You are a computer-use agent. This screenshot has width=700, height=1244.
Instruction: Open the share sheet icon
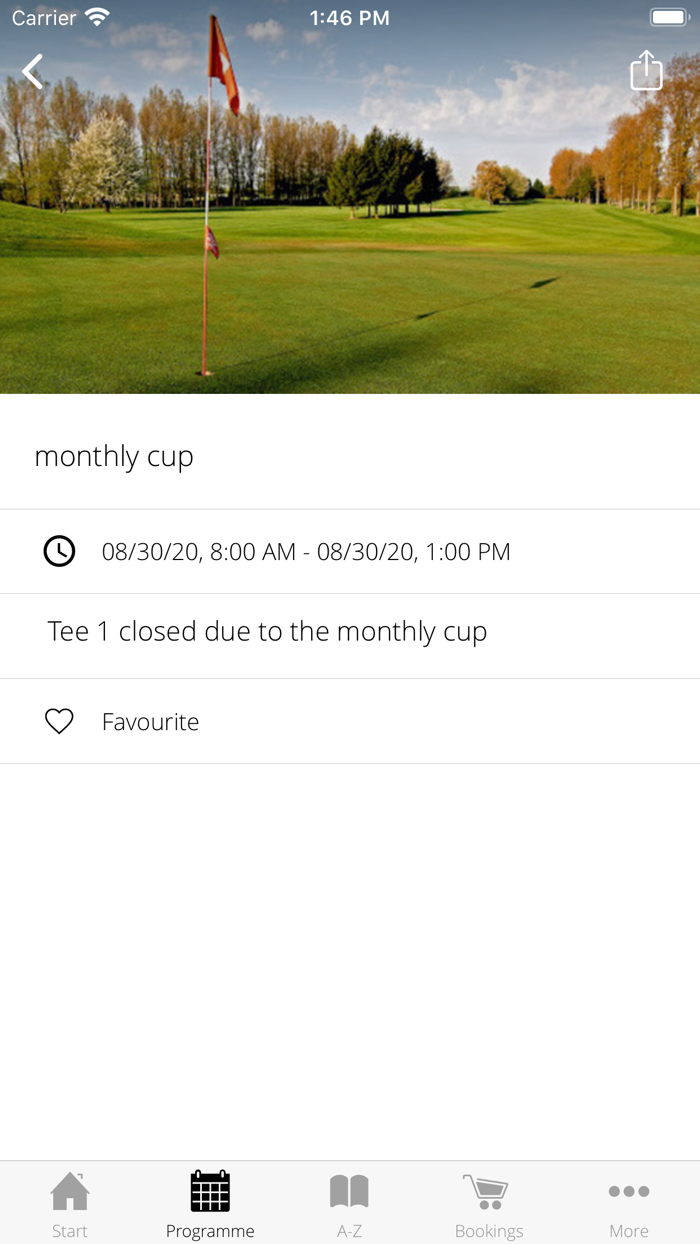click(646, 71)
